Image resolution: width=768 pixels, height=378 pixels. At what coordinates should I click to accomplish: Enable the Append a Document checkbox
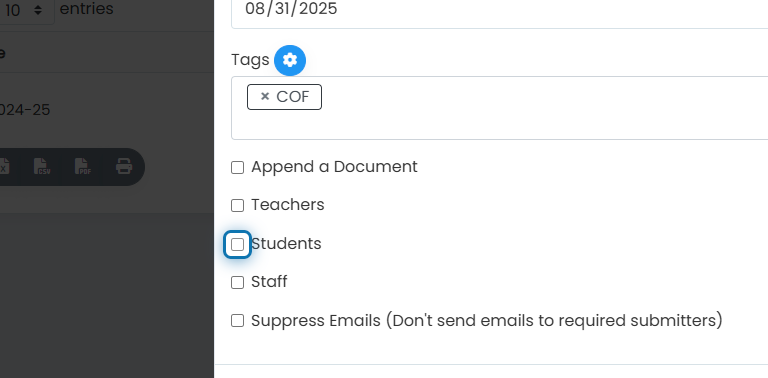coord(238,167)
